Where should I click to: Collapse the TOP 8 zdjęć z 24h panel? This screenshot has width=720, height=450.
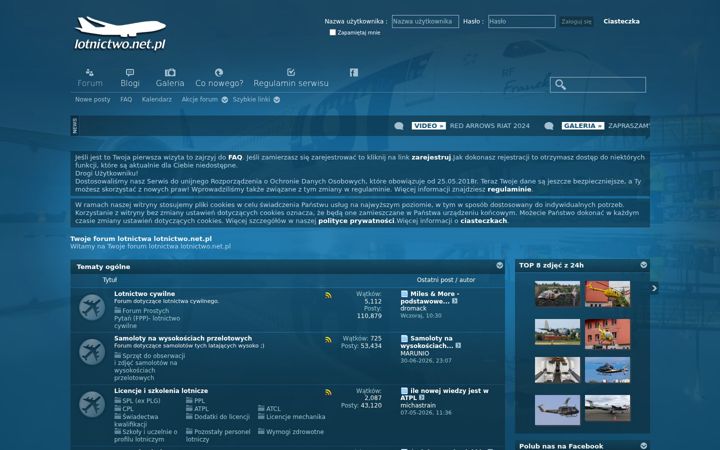(643, 265)
